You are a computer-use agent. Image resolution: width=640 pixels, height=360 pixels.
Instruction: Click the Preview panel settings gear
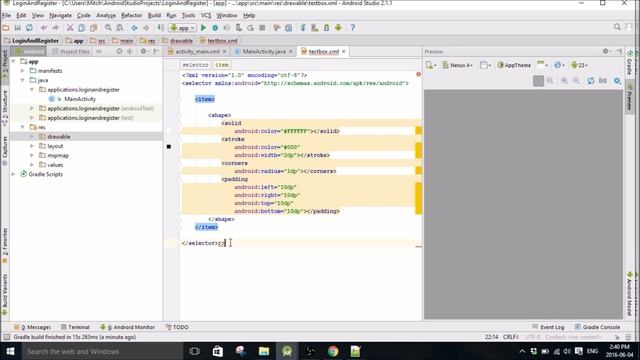coord(606,51)
